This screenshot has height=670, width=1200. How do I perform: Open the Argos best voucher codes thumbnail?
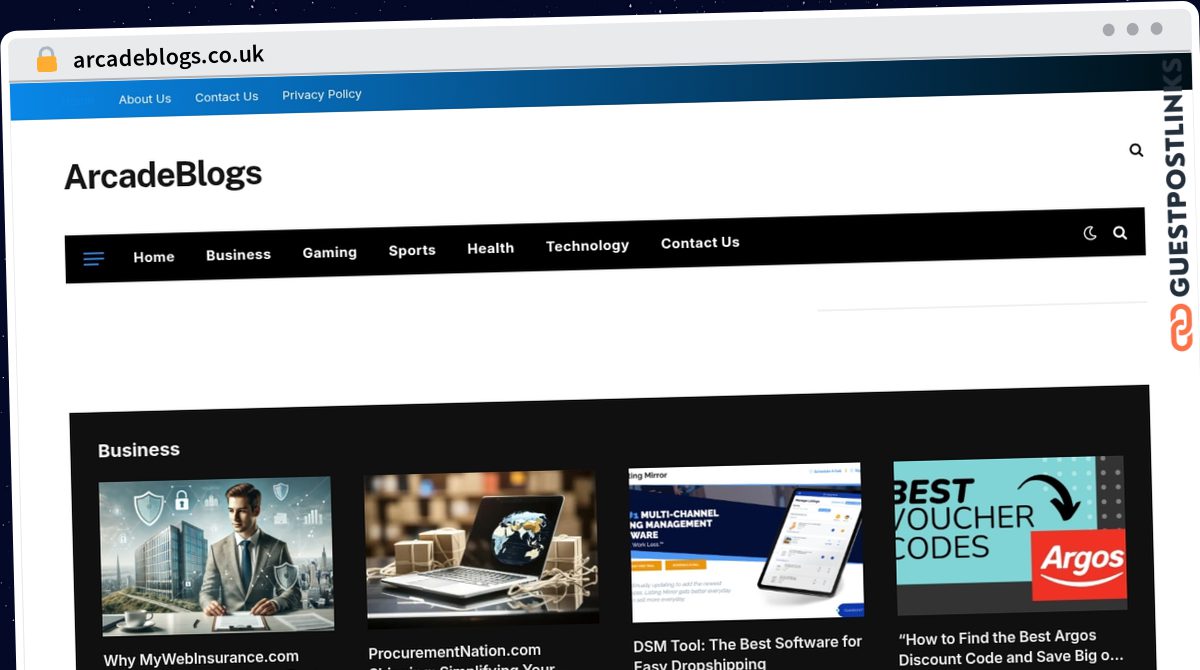pyautogui.click(x=1011, y=535)
